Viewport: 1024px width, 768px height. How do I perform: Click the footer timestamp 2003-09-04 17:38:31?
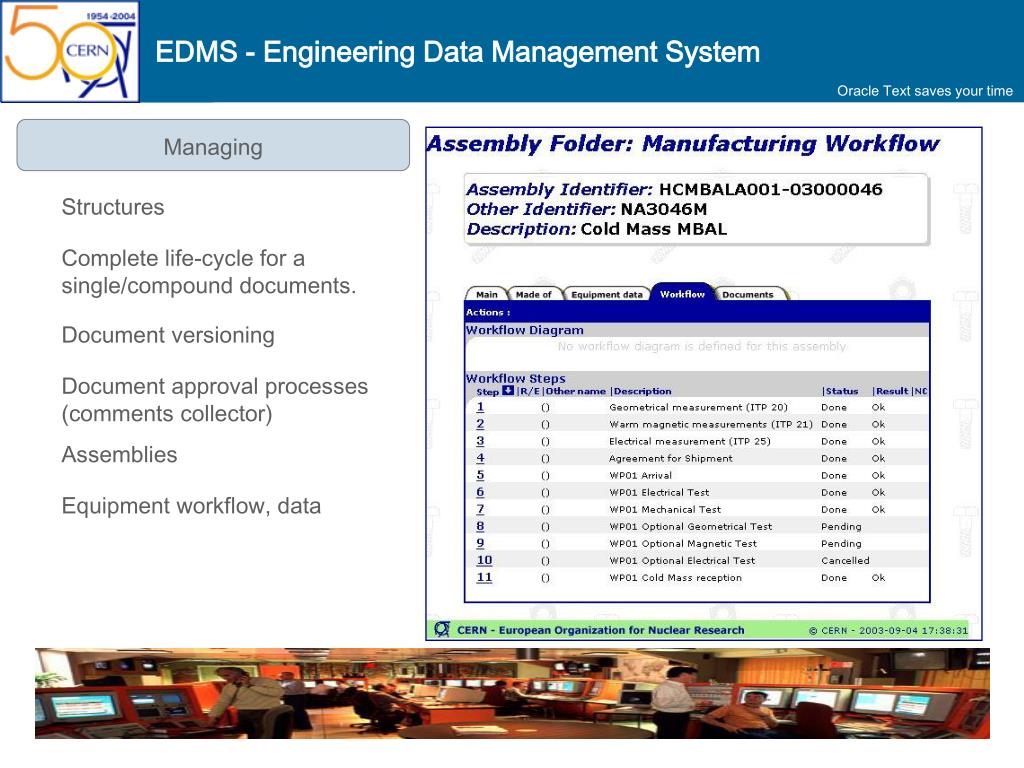(x=913, y=630)
